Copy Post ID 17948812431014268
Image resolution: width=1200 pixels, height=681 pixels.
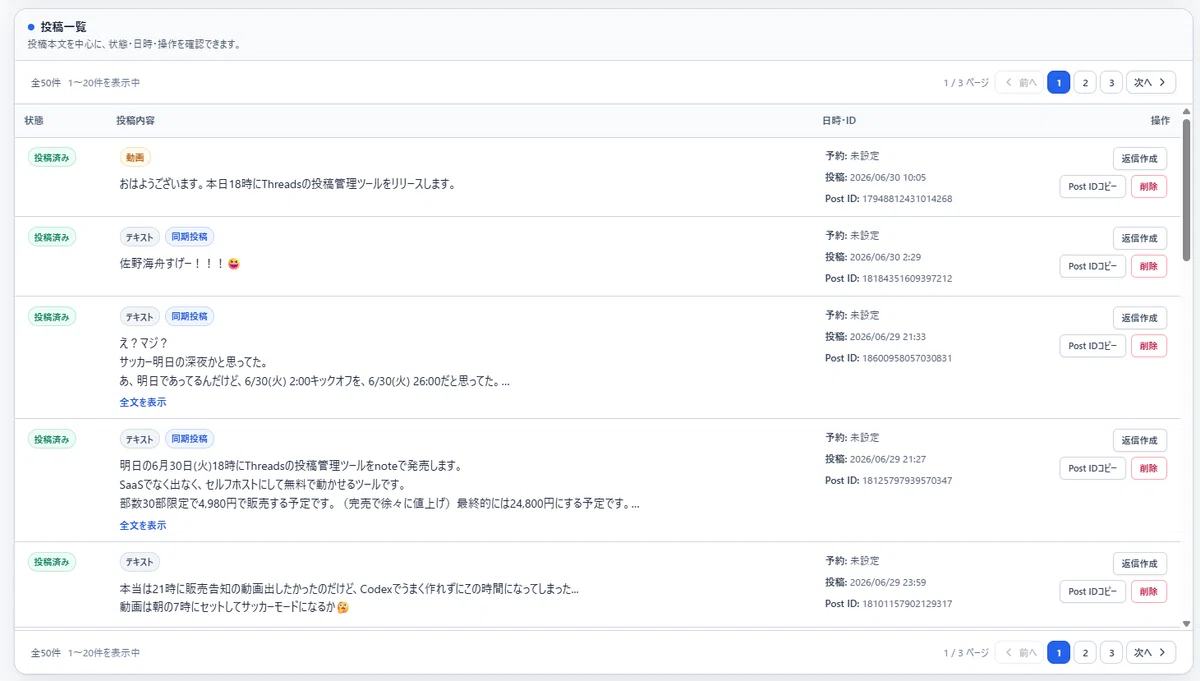pos(1092,186)
